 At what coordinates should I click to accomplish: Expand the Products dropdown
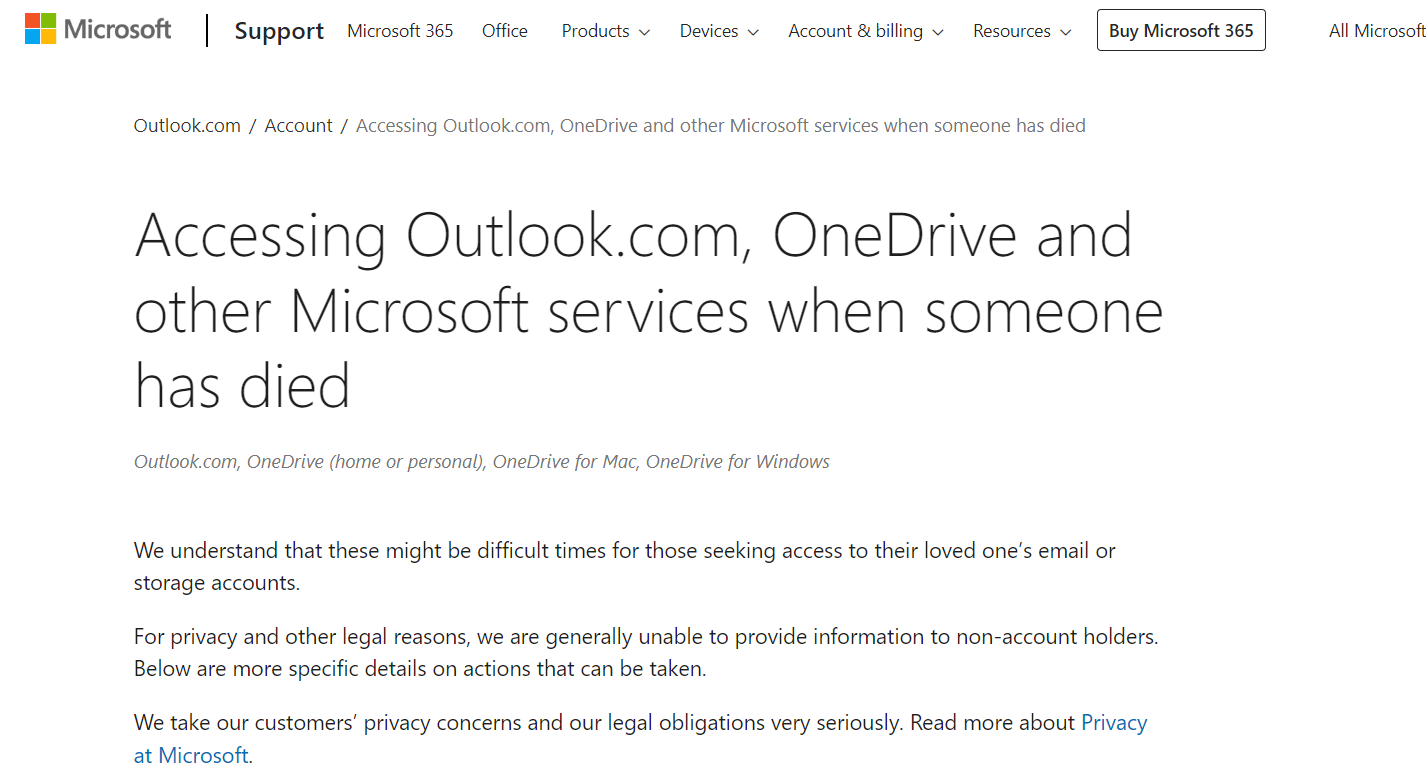[606, 31]
